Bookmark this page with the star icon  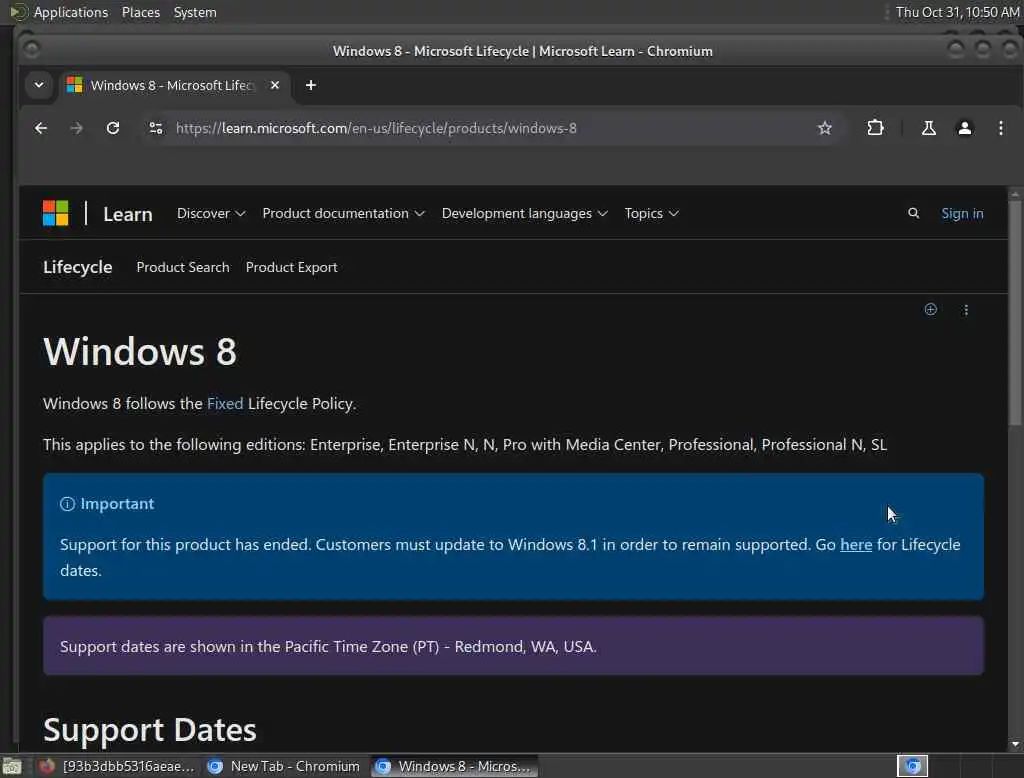[825, 128]
